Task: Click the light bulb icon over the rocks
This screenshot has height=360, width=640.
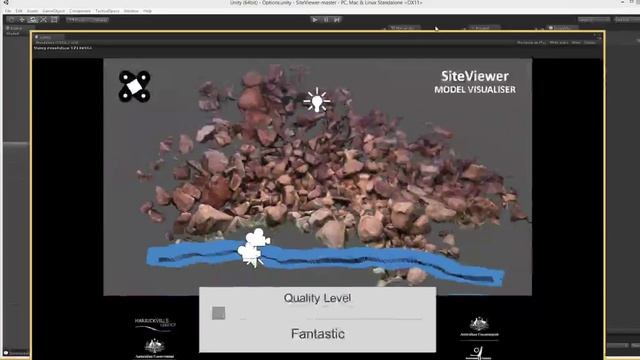Action: pyautogui.click(x=317, y=100)
